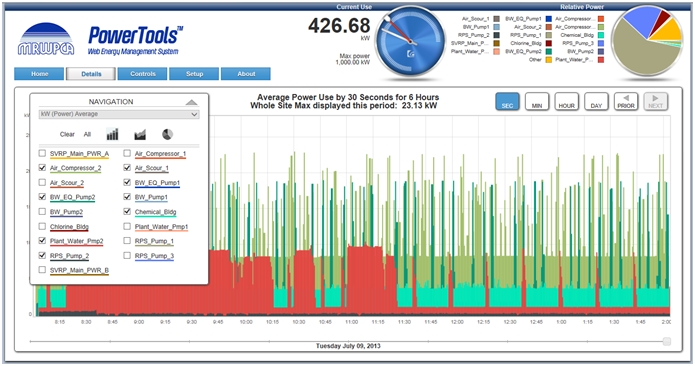Click the Tuesday July 09, 2013 date label

[x=348, y=346]
